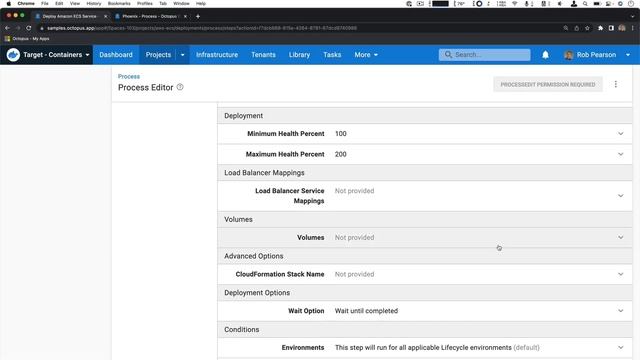
Task: Click the Deployment Options section header
Action: [x=424, y=293]
